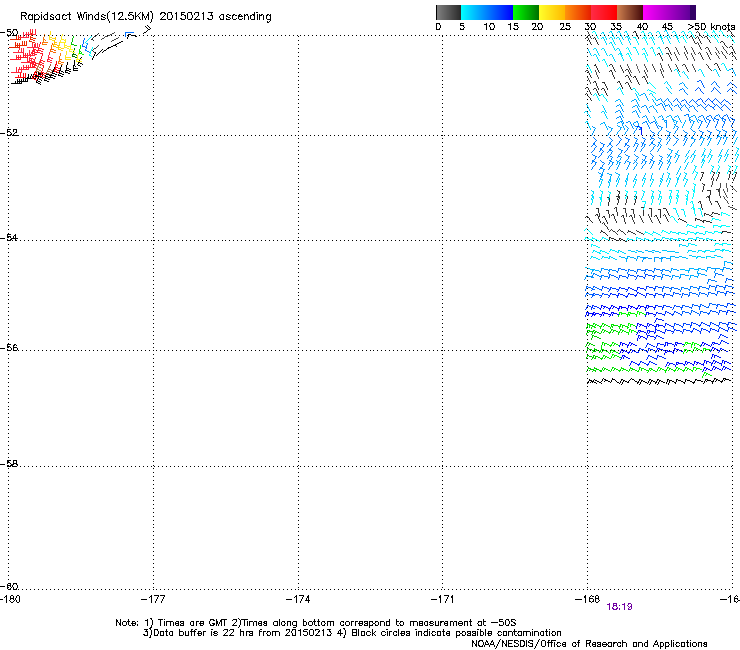Click the '-52' latitude axis label
This screenshot has height=650, width=740.
(x=9, y=132)
